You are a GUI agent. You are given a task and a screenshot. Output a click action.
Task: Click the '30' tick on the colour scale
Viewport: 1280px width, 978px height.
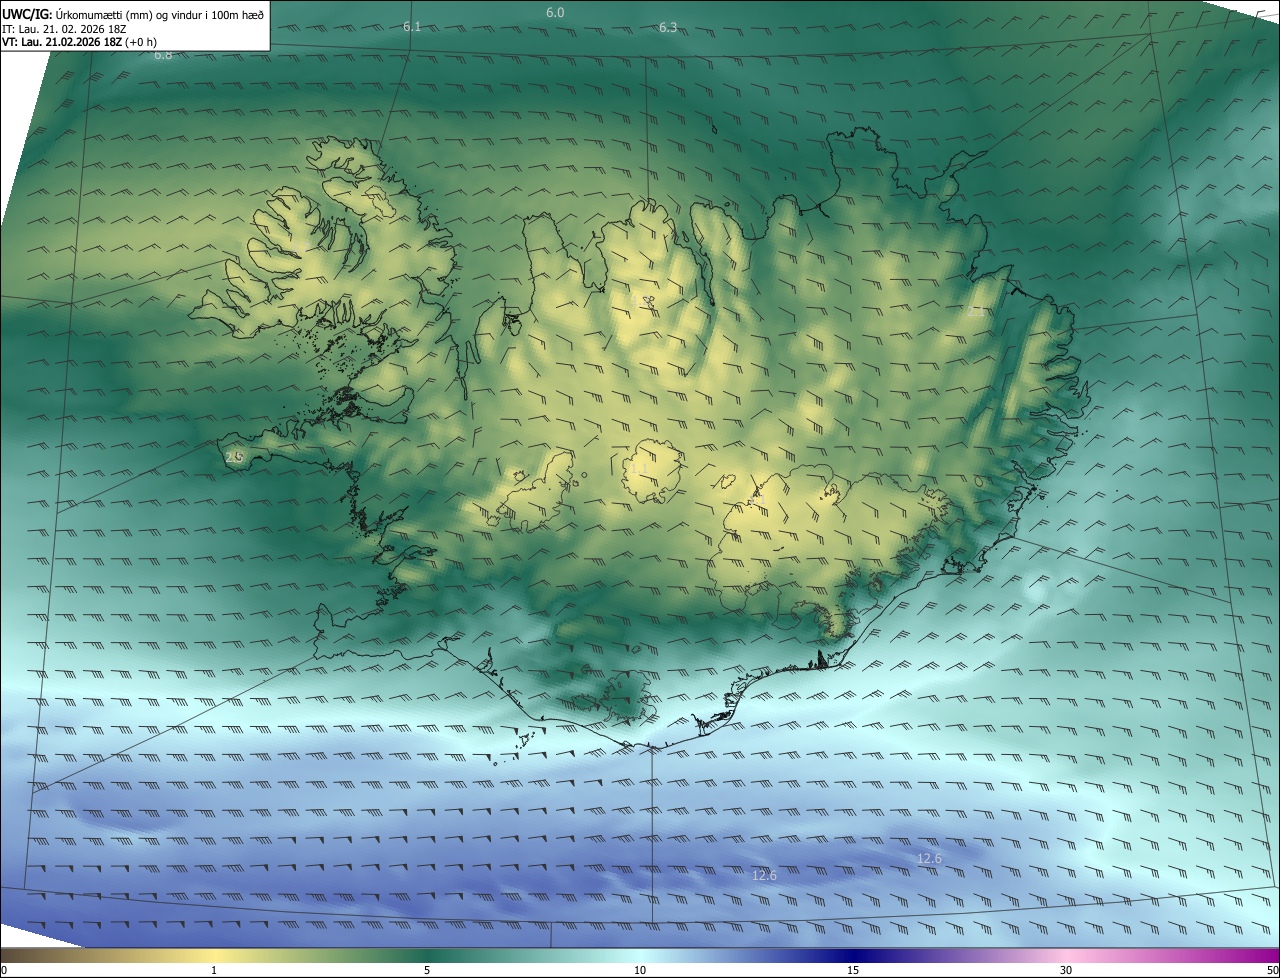click(x=1066, y=970)
